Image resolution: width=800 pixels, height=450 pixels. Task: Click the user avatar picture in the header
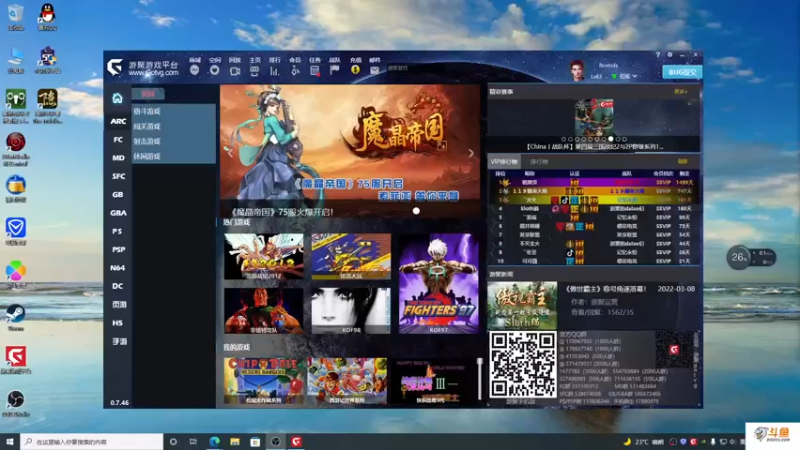577,70
